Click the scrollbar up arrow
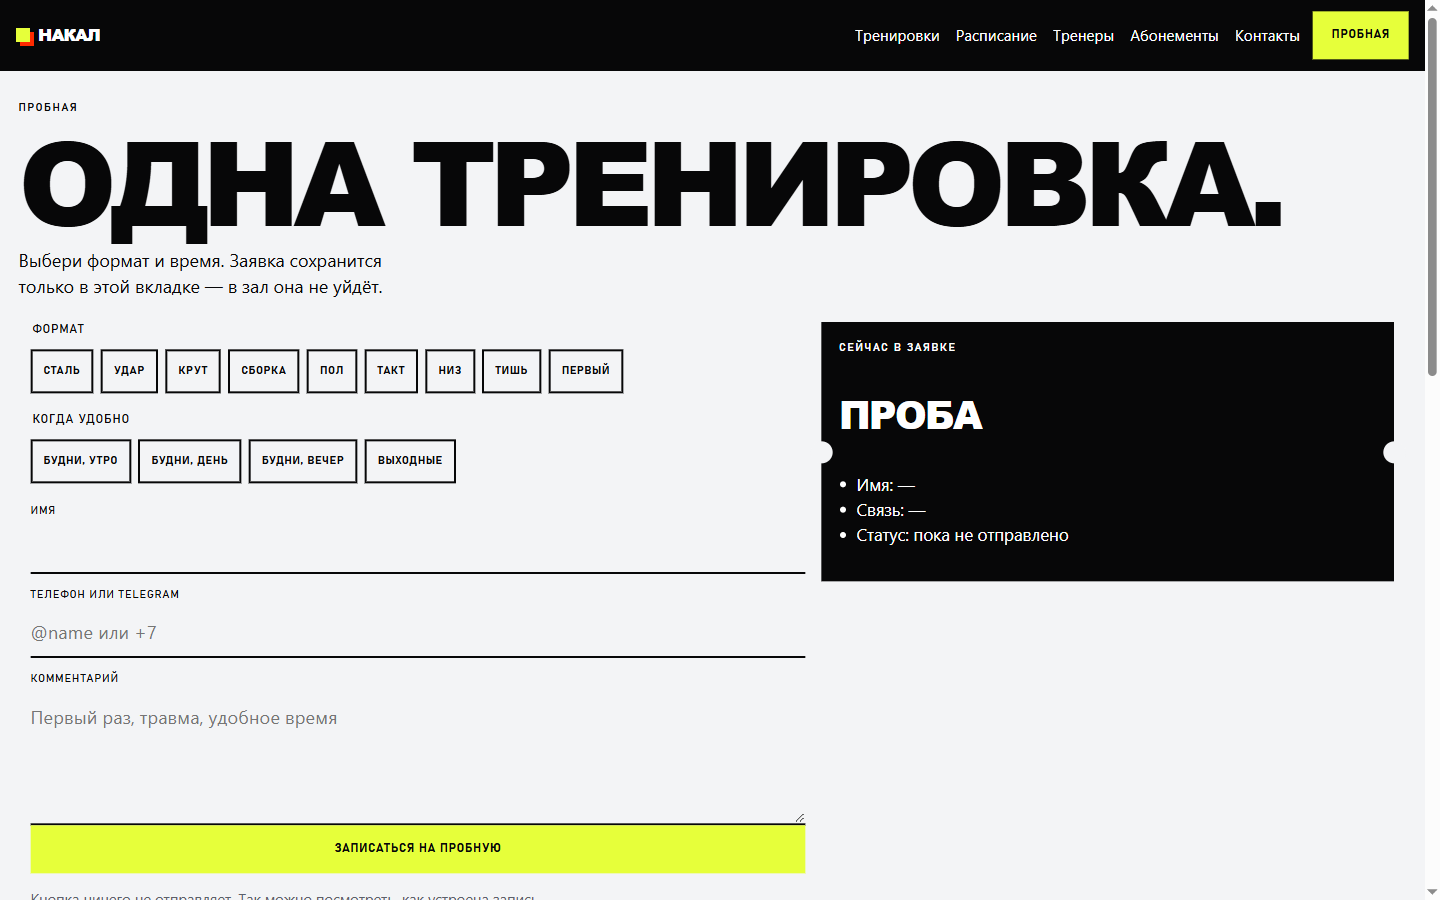Viewport: 1440px width, 900px height. point(1432,8)
